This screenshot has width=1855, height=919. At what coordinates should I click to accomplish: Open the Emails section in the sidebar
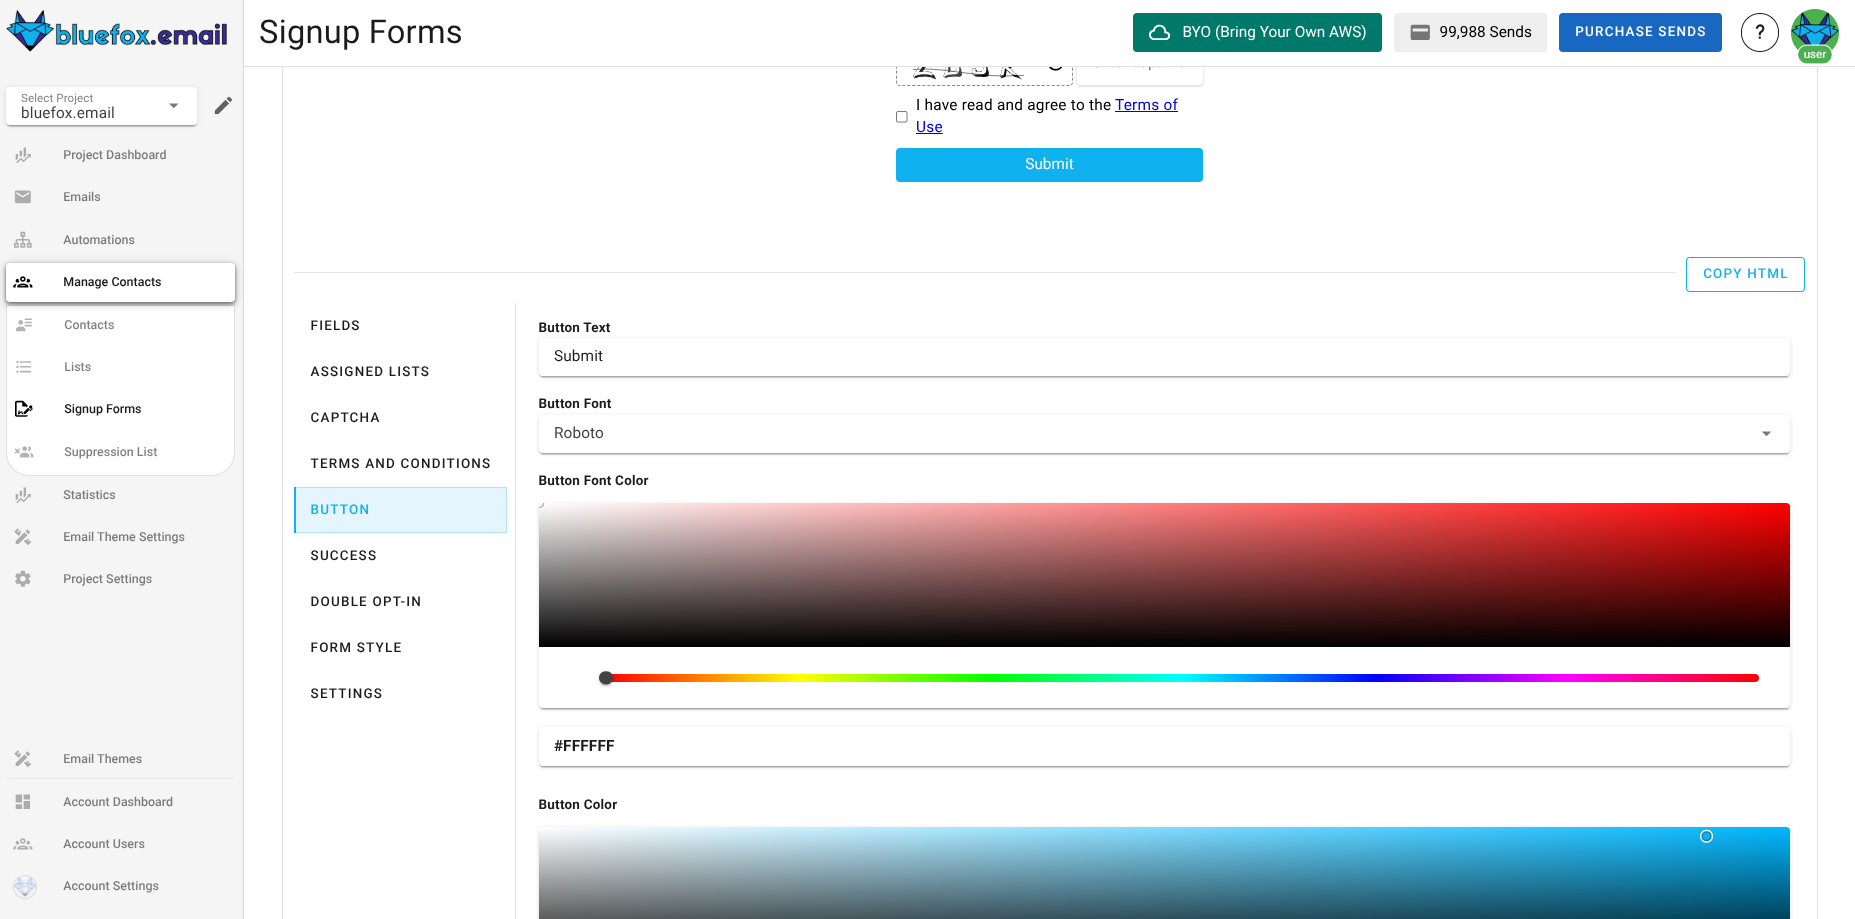coord(23,196)
